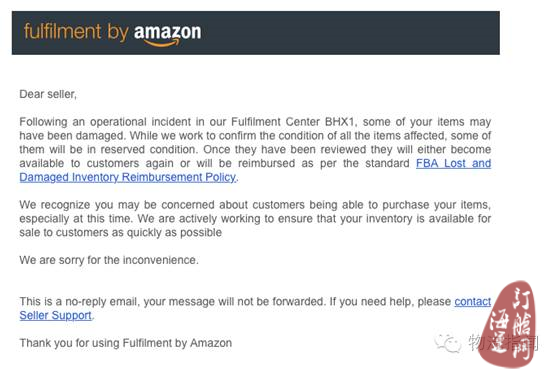This screenshot has height=370, width=558.
Task: Click the "This is a no-reply email" text
Action: pos(81,301)
